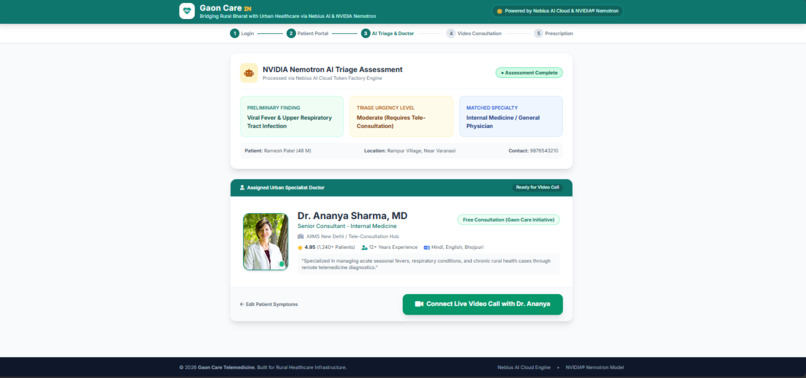Click Dr. Ananya Sharma's profile photo
Image resolution: width=806 pixels, height=378 pixels.
point(265,242)
